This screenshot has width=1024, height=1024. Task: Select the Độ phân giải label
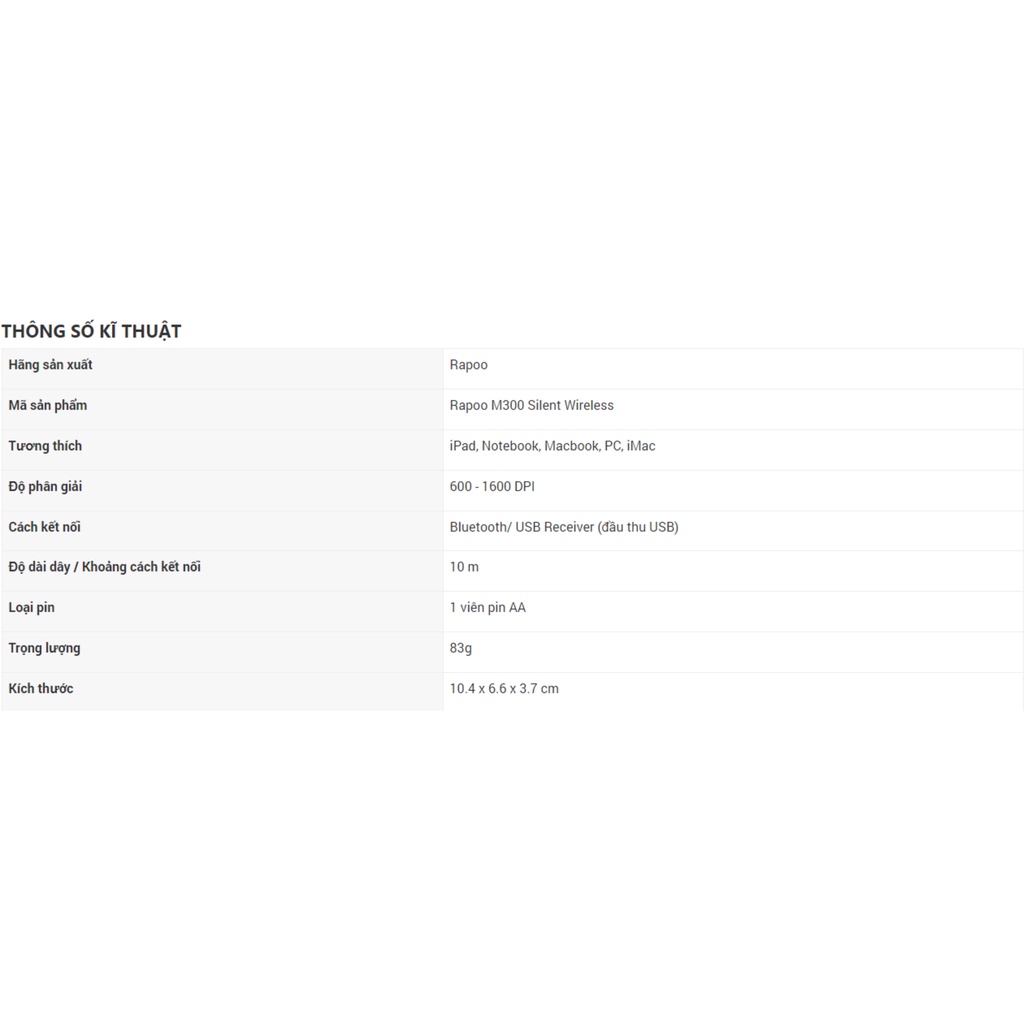(x=46, y=486)
